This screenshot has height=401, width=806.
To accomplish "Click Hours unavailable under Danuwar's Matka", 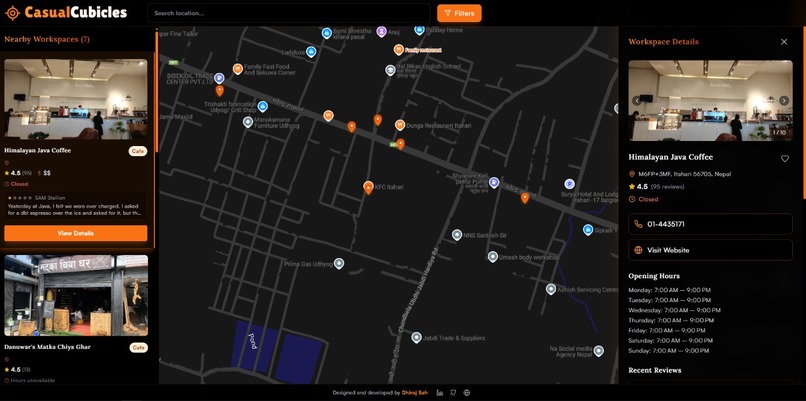I will [x=33, y=380].
